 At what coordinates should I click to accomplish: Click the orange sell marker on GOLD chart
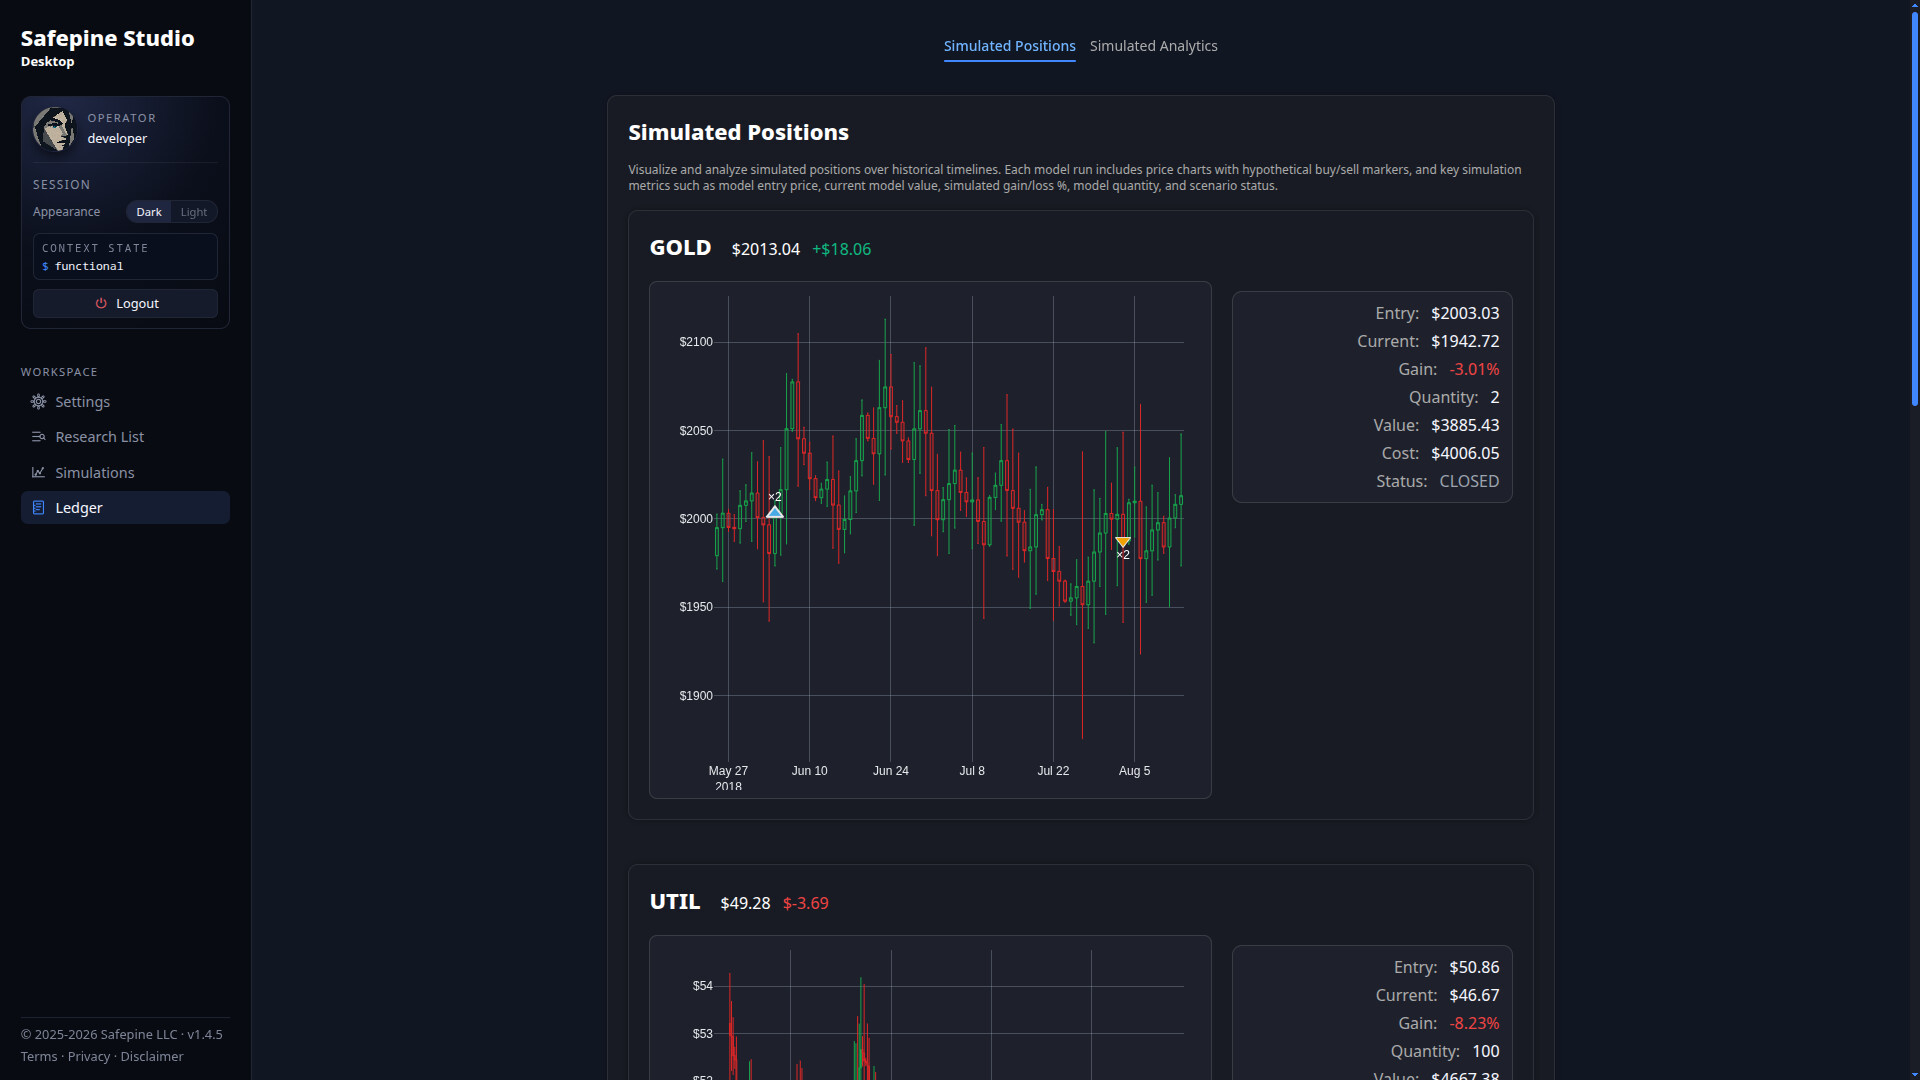point(1123,542)
